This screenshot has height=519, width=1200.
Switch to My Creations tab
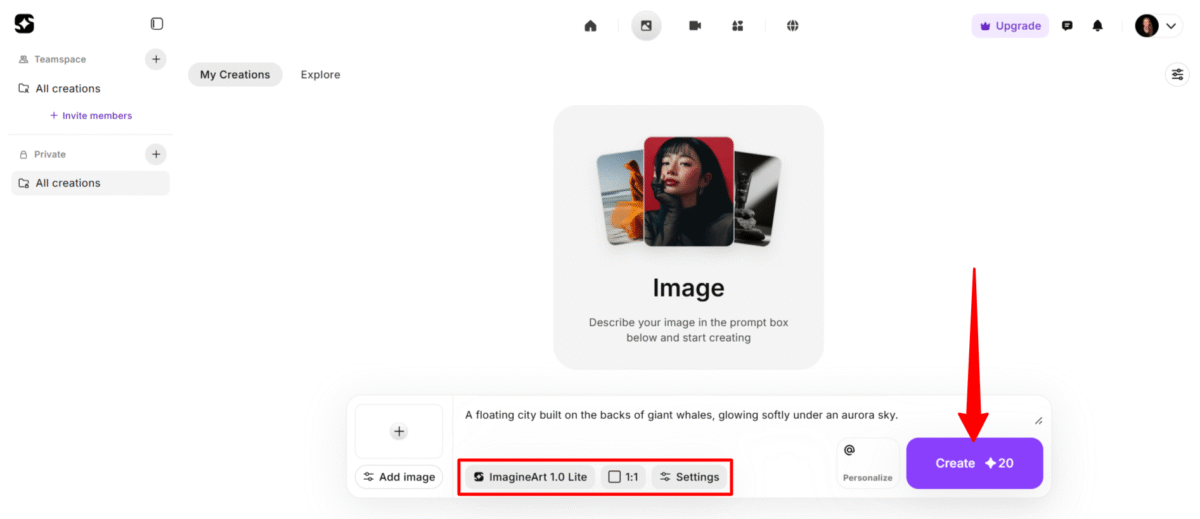(x=235, y=75)
